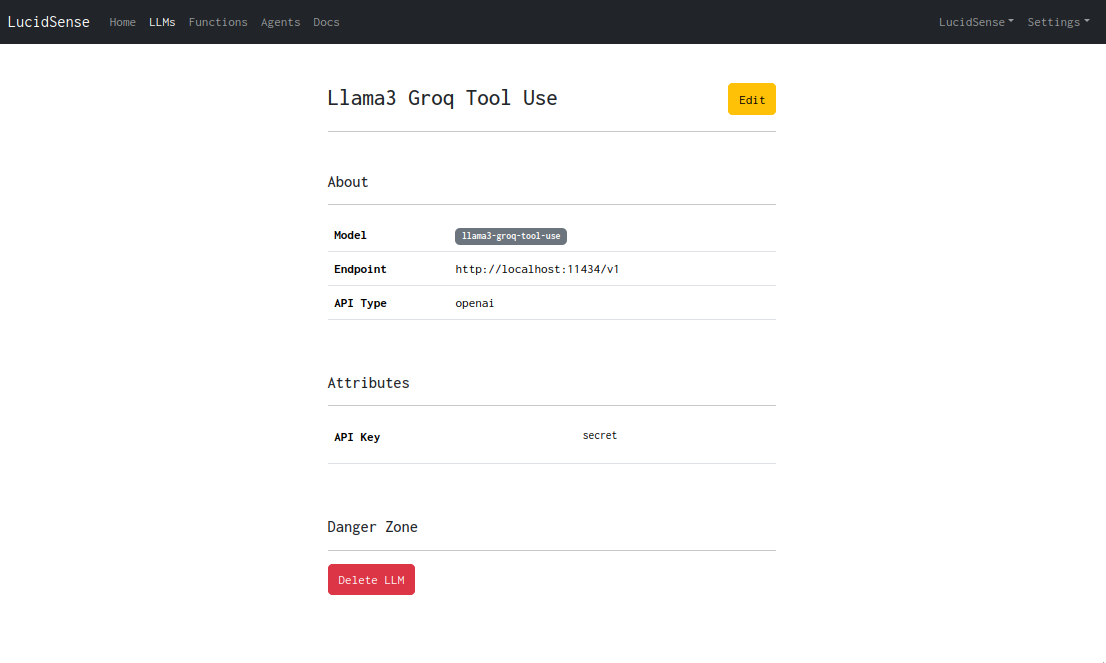Click the API Key row label
Viewport: 1106px width, 663px height.
(357, 437)
